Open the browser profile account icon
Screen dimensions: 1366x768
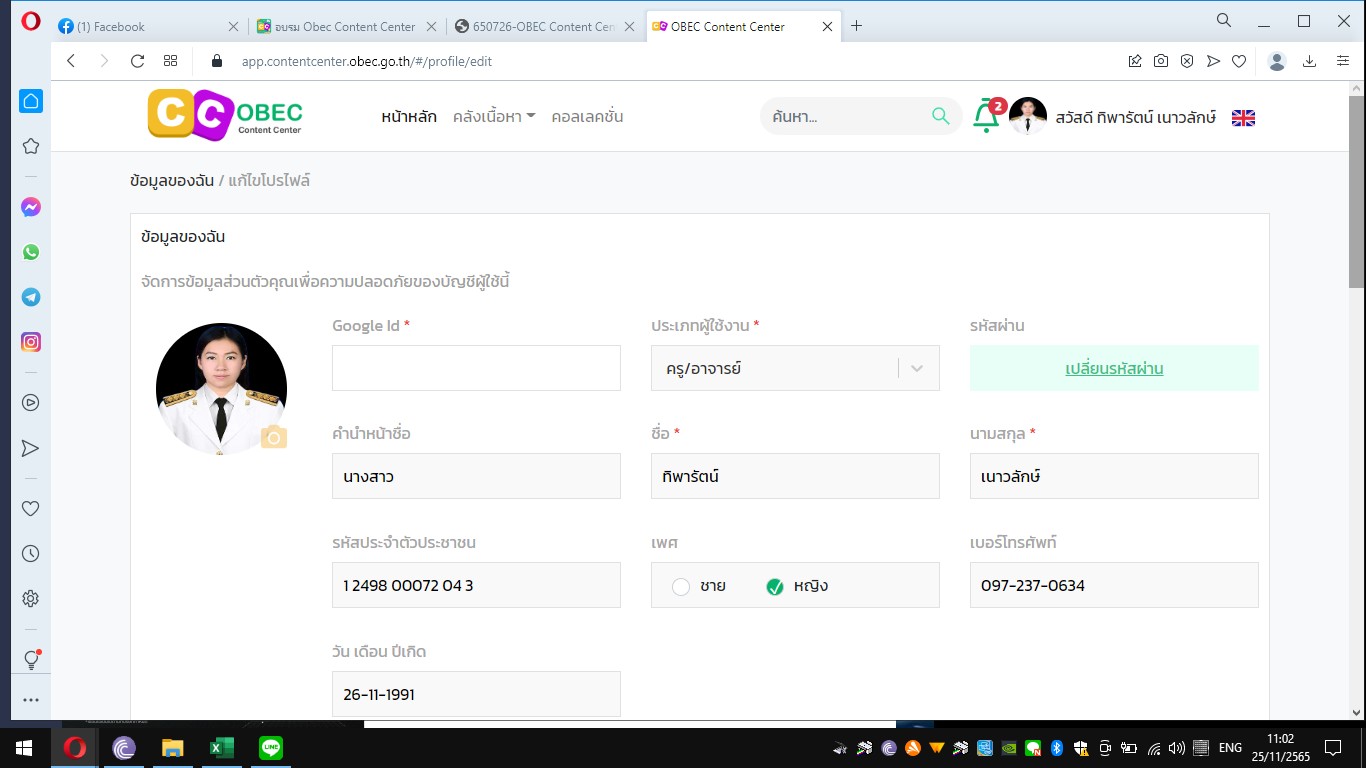coord(1276,61)
